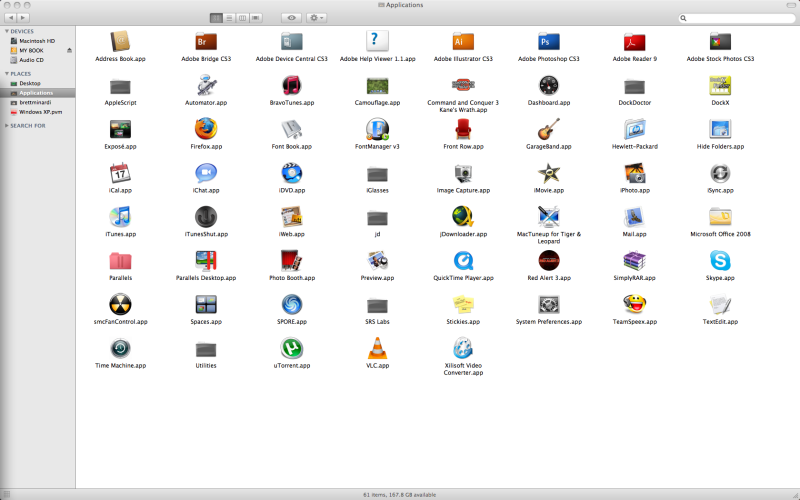Select the Front Row.app chair icon
The image size is (800, 500).
pyautogui.click(x=463, y=129)
